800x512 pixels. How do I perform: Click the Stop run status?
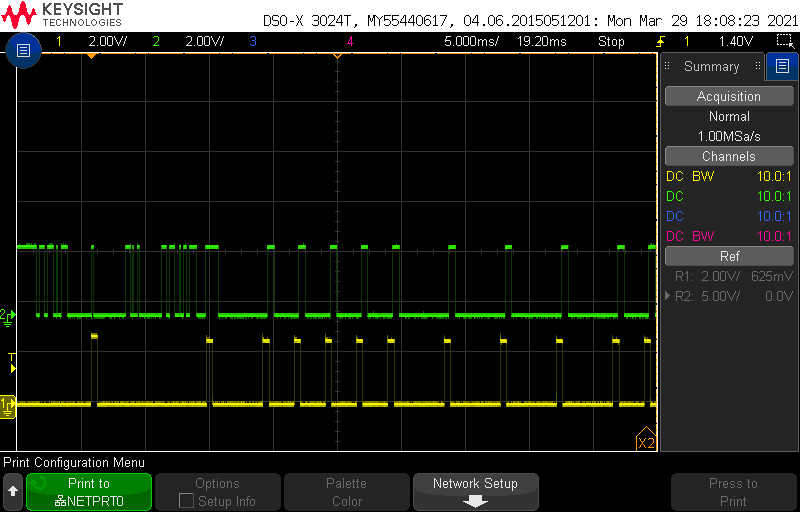coord(611,41)
